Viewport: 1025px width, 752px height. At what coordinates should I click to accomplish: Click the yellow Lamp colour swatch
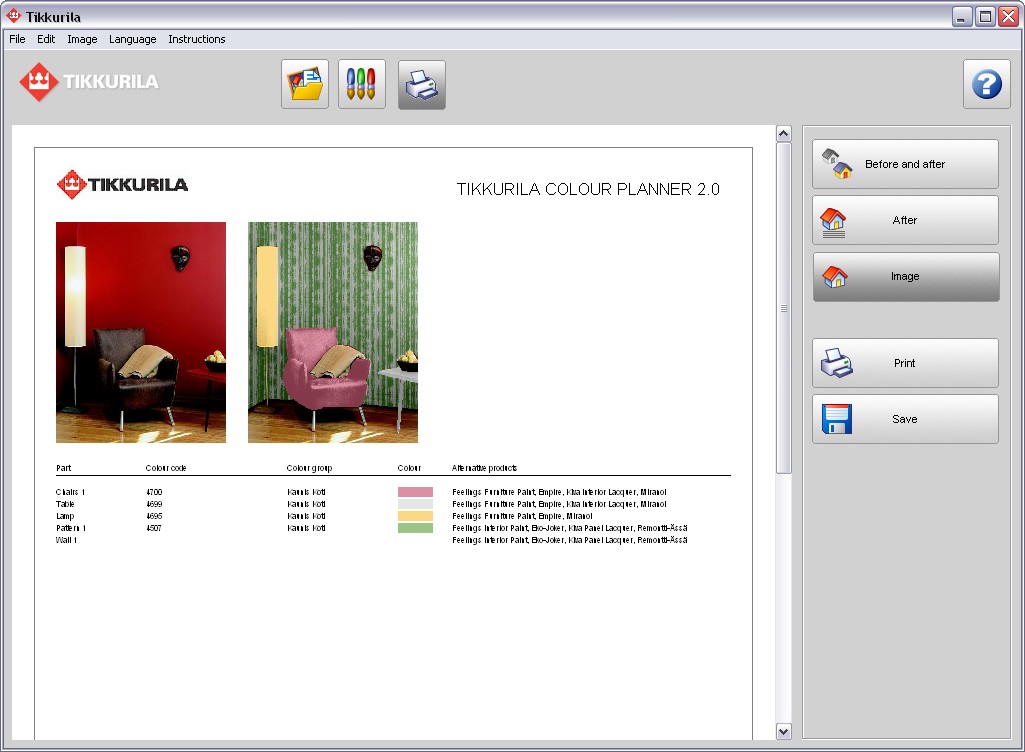[415, 516]
